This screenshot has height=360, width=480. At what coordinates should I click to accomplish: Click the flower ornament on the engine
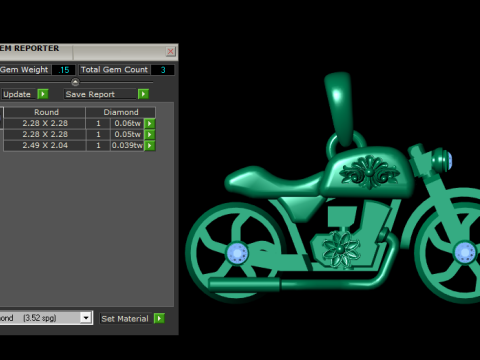[341, 249]
